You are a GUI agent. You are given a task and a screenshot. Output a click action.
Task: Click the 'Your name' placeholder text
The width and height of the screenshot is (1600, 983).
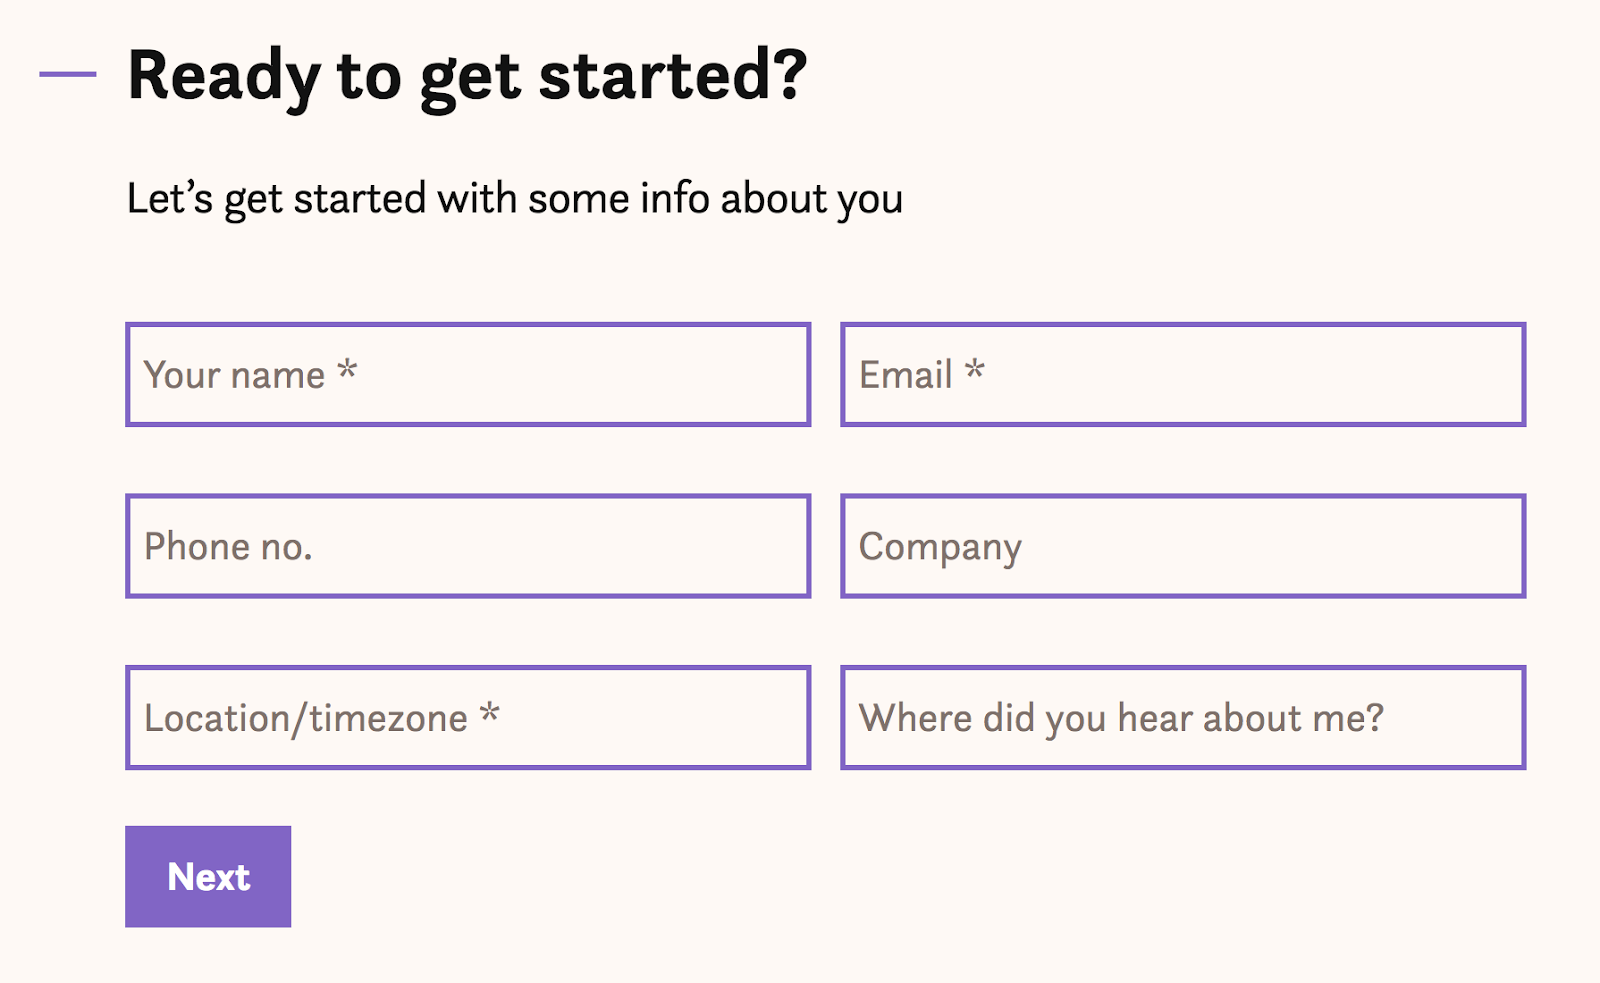point(234,376)
